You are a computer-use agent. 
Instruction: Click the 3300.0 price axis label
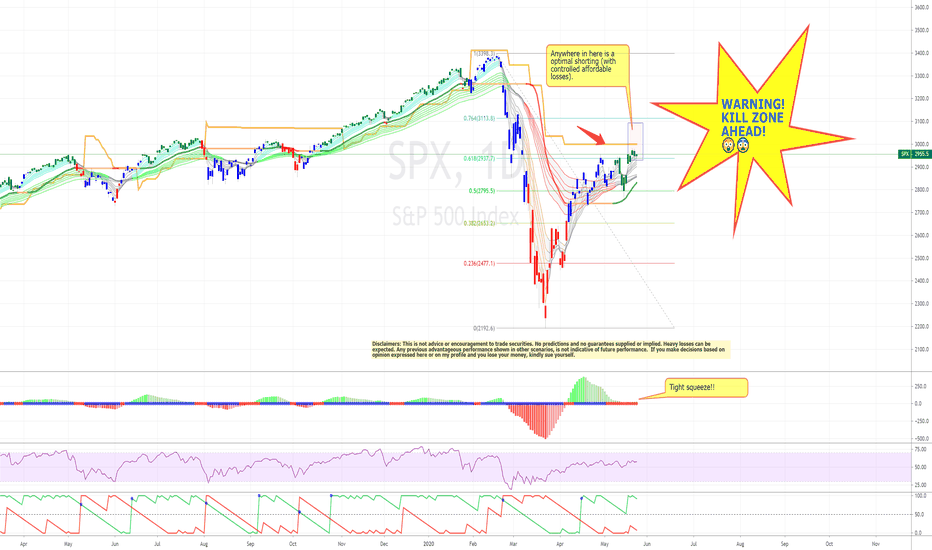coord(921,76)
